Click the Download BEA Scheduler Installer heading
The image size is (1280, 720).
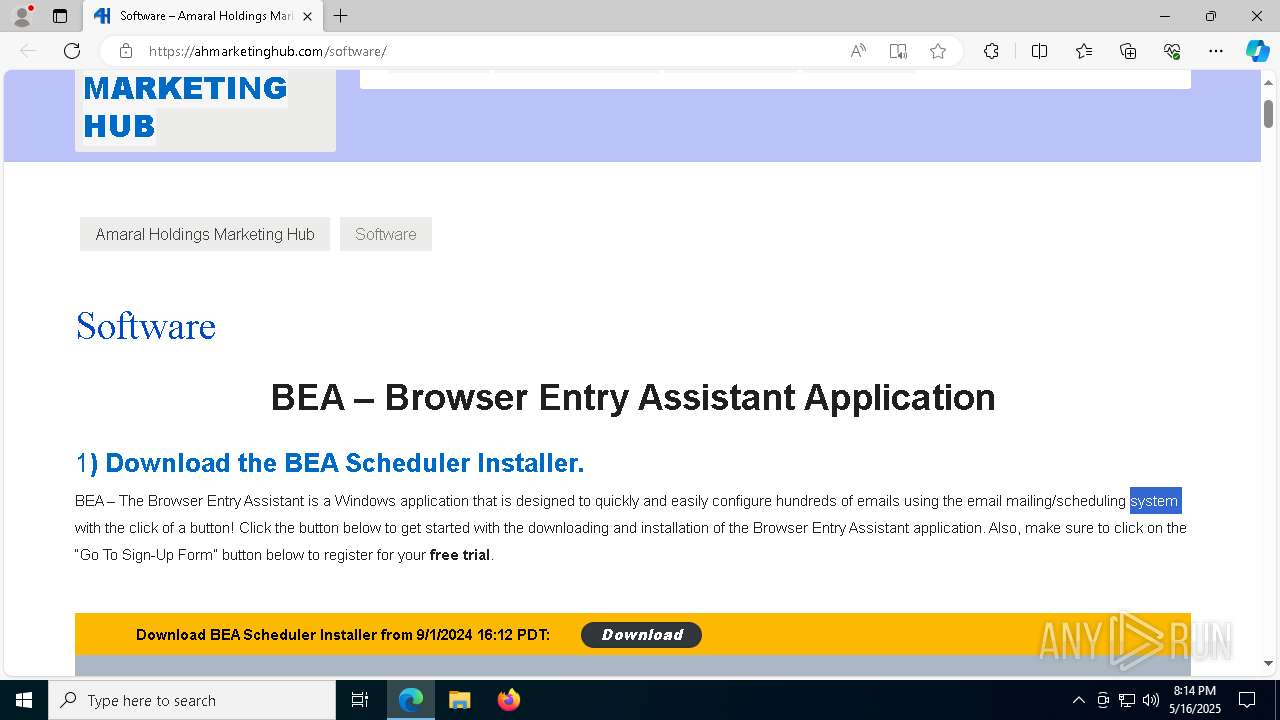[x=330, y=463]
